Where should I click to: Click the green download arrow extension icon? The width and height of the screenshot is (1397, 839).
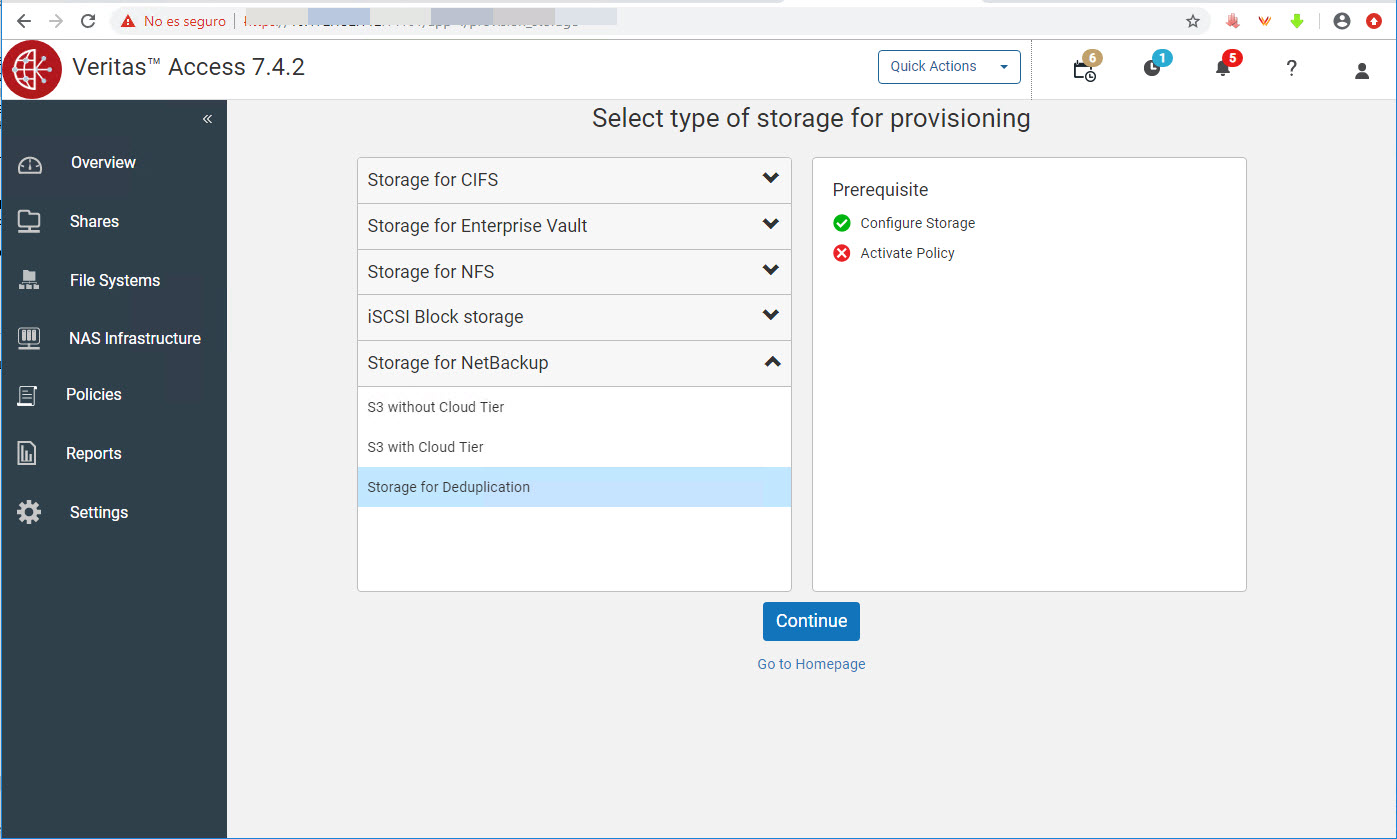1297,21
